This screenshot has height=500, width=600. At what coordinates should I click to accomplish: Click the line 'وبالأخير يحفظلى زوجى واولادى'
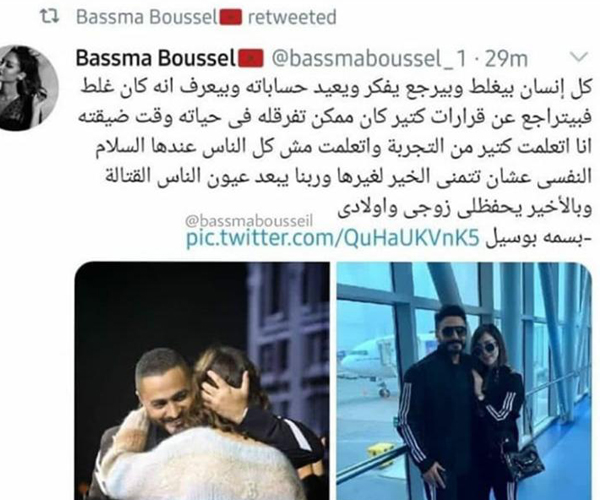(x=465, y=209)
